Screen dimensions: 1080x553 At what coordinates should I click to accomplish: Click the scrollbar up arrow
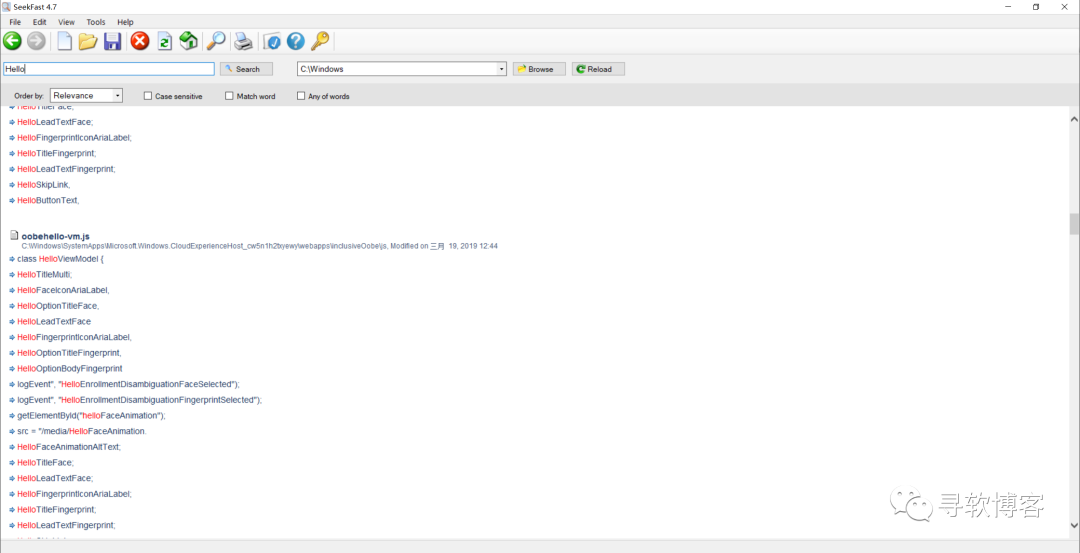coord(1074,118)
